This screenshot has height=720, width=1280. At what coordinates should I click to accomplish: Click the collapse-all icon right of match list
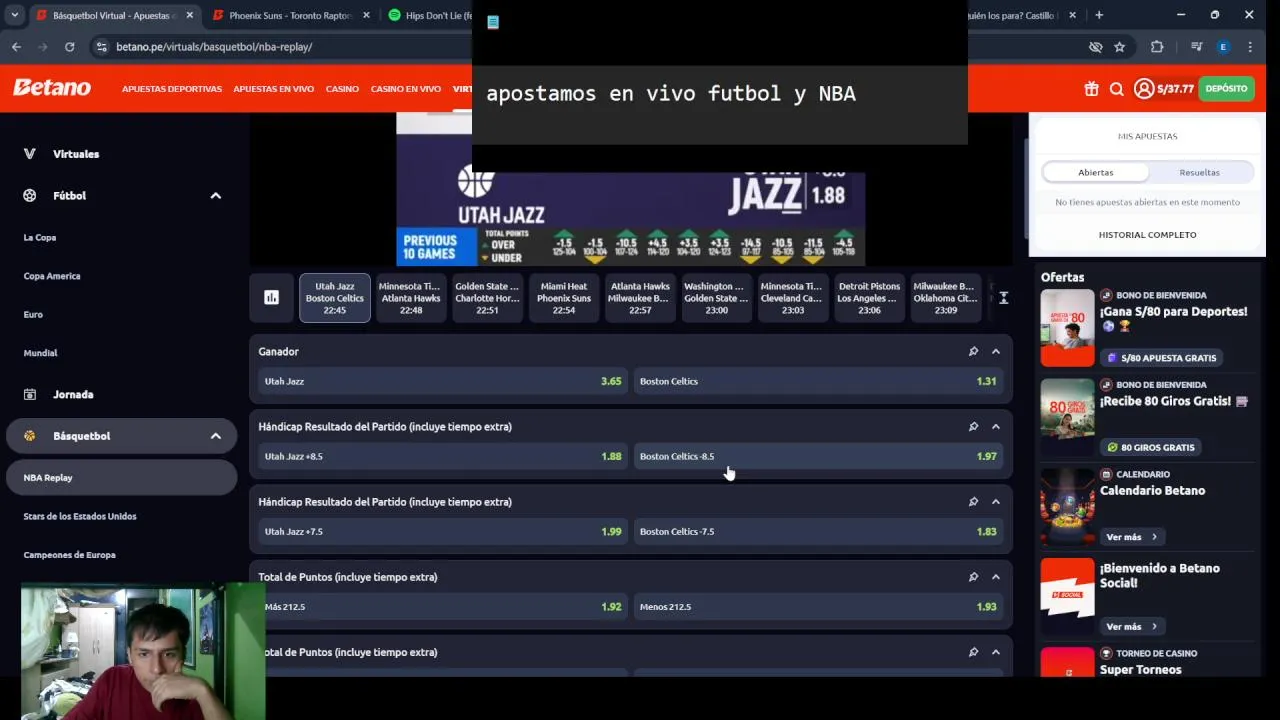coord(1003,298)
